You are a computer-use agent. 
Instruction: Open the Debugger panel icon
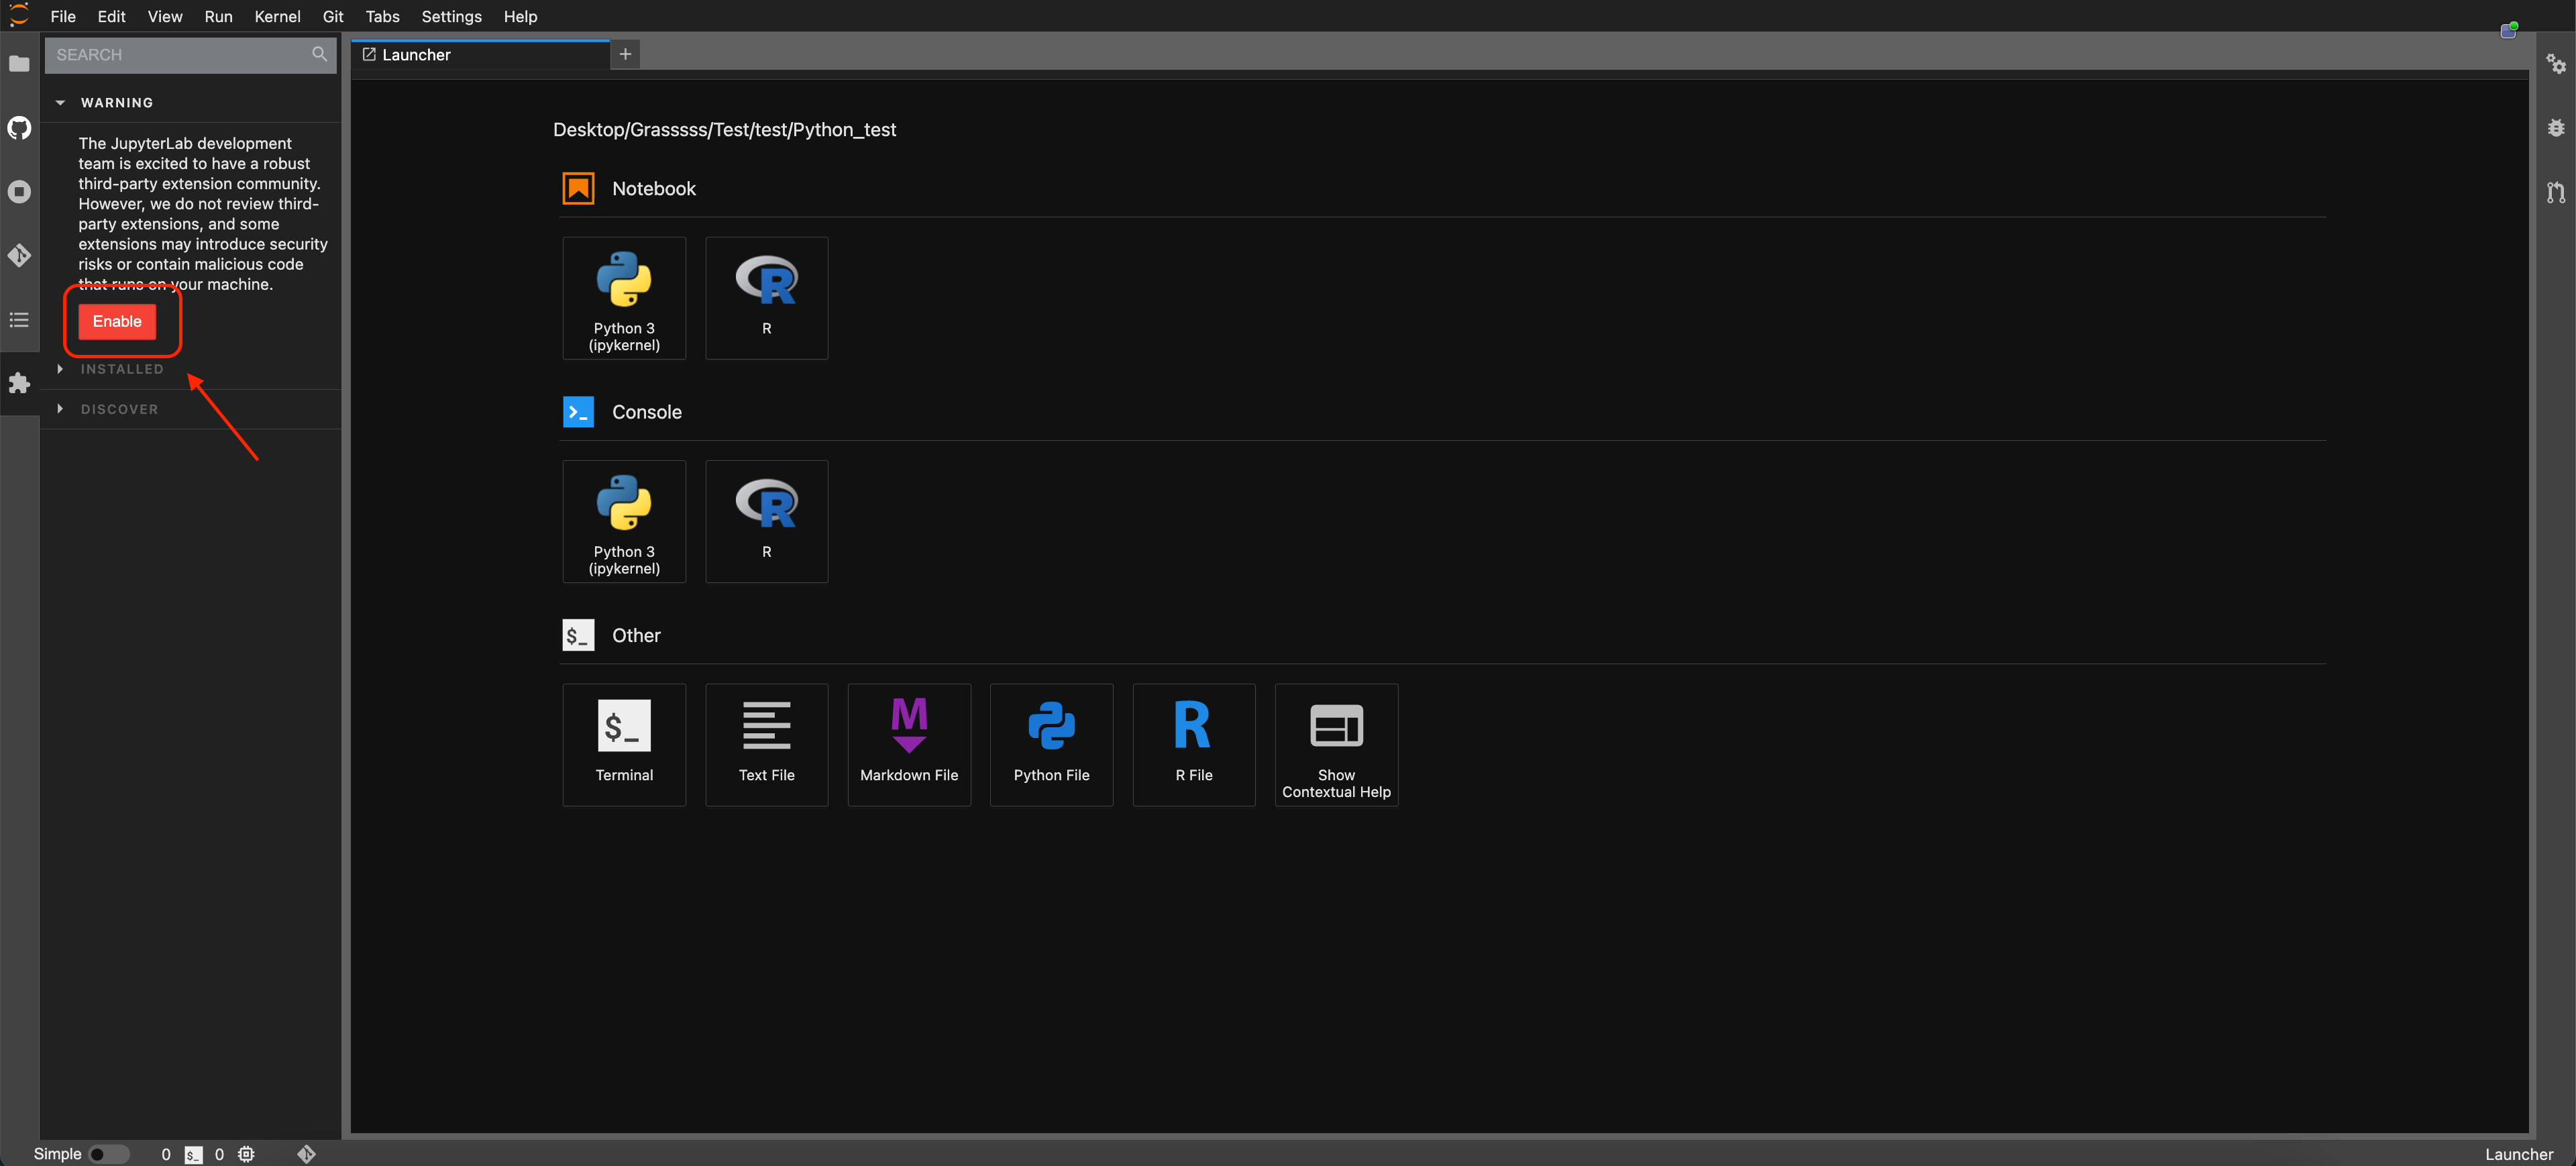2555,128
